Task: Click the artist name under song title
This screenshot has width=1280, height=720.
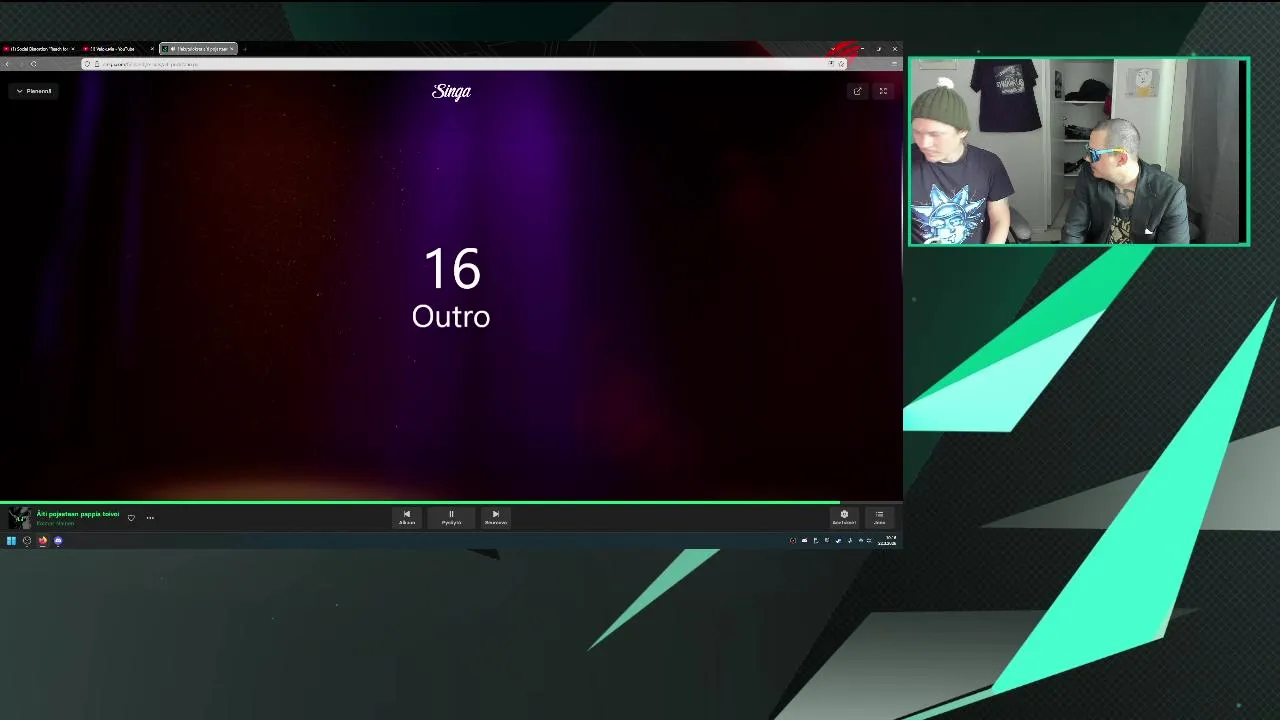Action: 55,523
